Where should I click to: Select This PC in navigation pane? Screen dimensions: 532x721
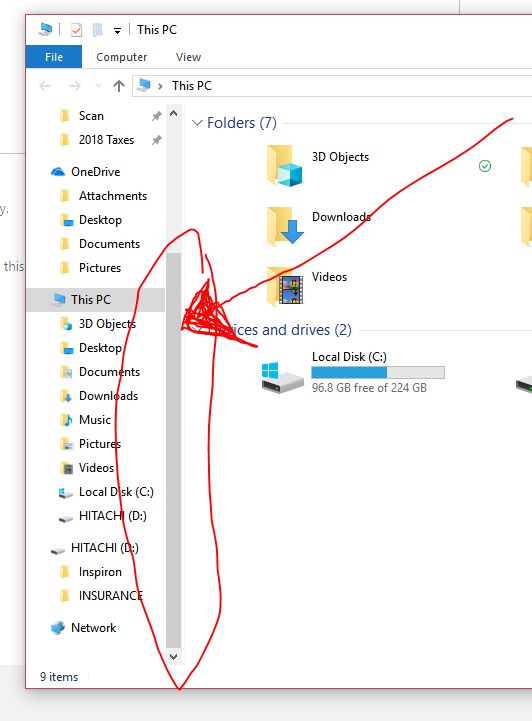tap(95, 300)
